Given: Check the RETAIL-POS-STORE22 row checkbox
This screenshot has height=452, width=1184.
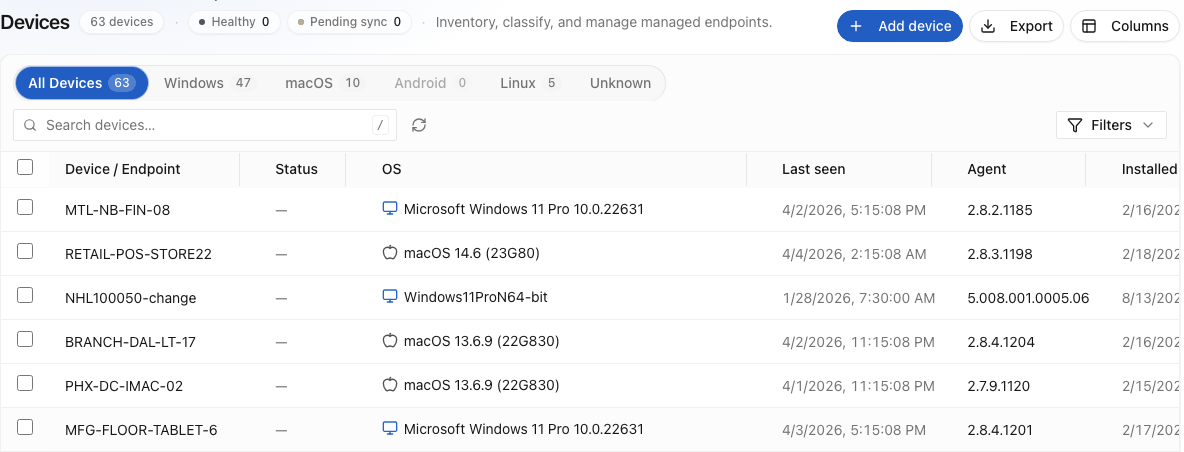Looking at the screenshot, I should [25, 251].
